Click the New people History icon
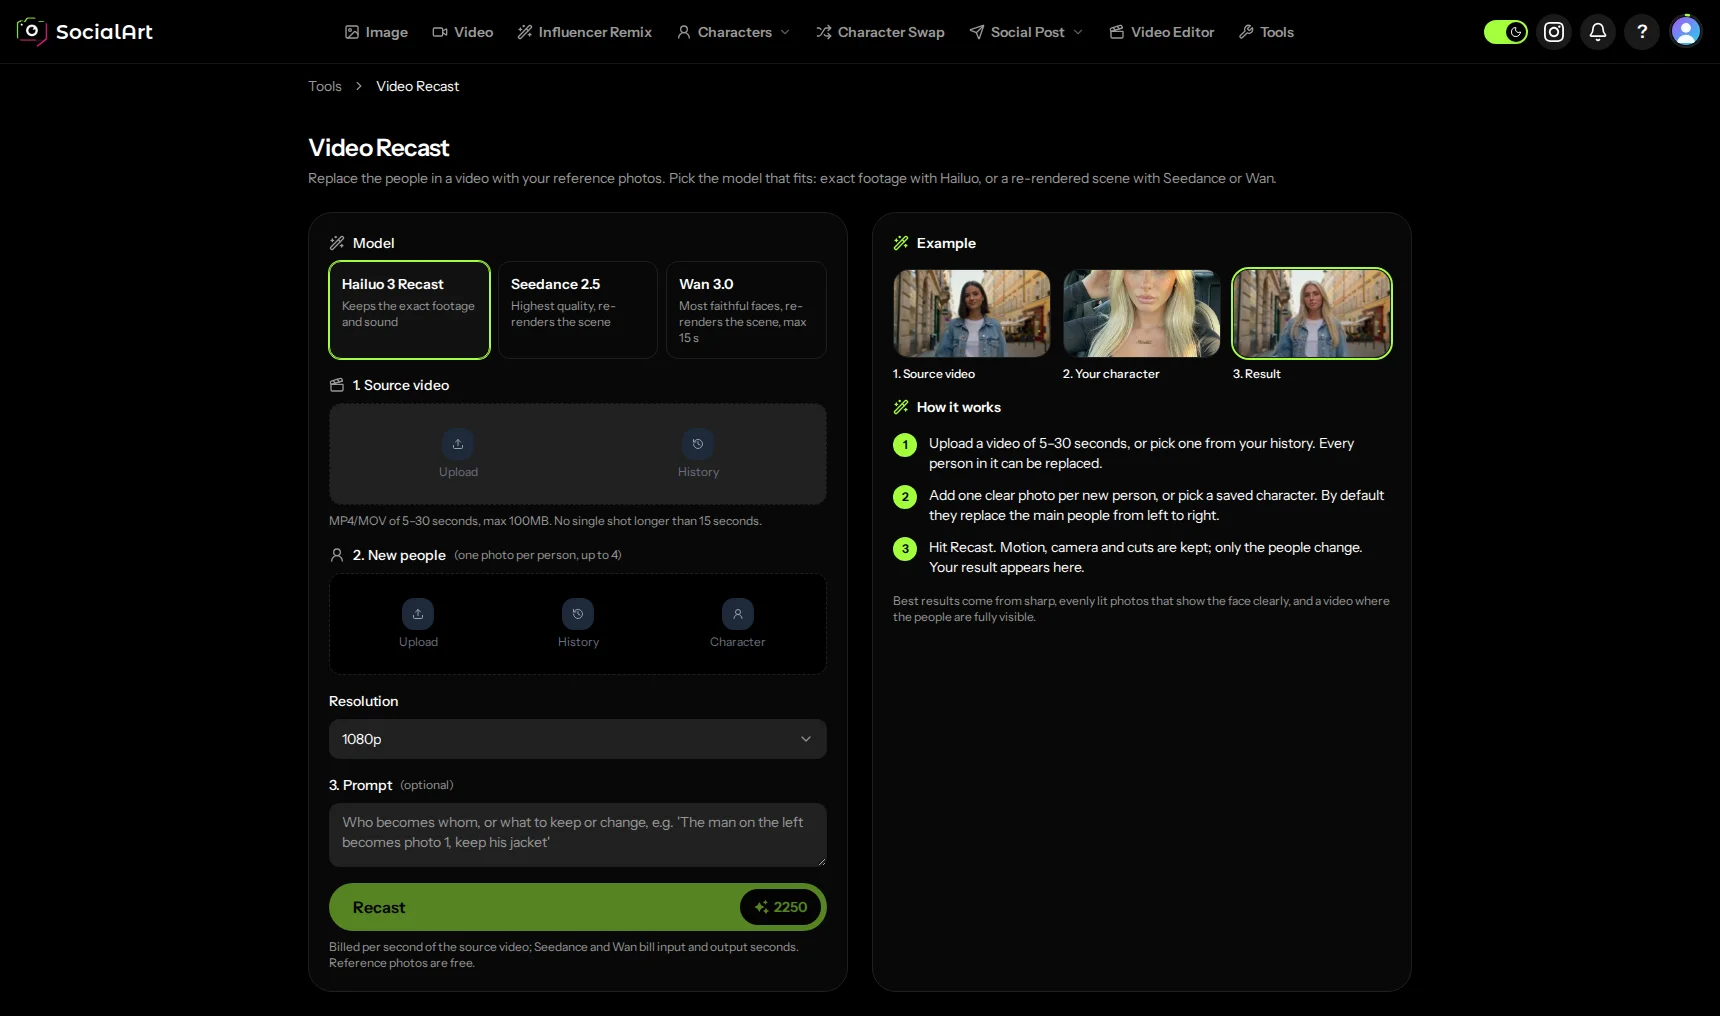 578,614
